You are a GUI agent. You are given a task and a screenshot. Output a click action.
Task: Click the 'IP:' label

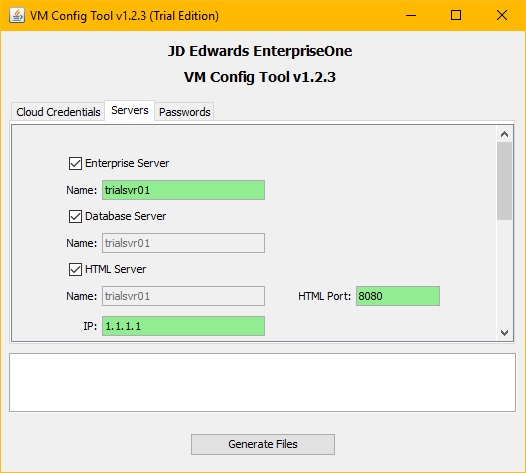90,326
